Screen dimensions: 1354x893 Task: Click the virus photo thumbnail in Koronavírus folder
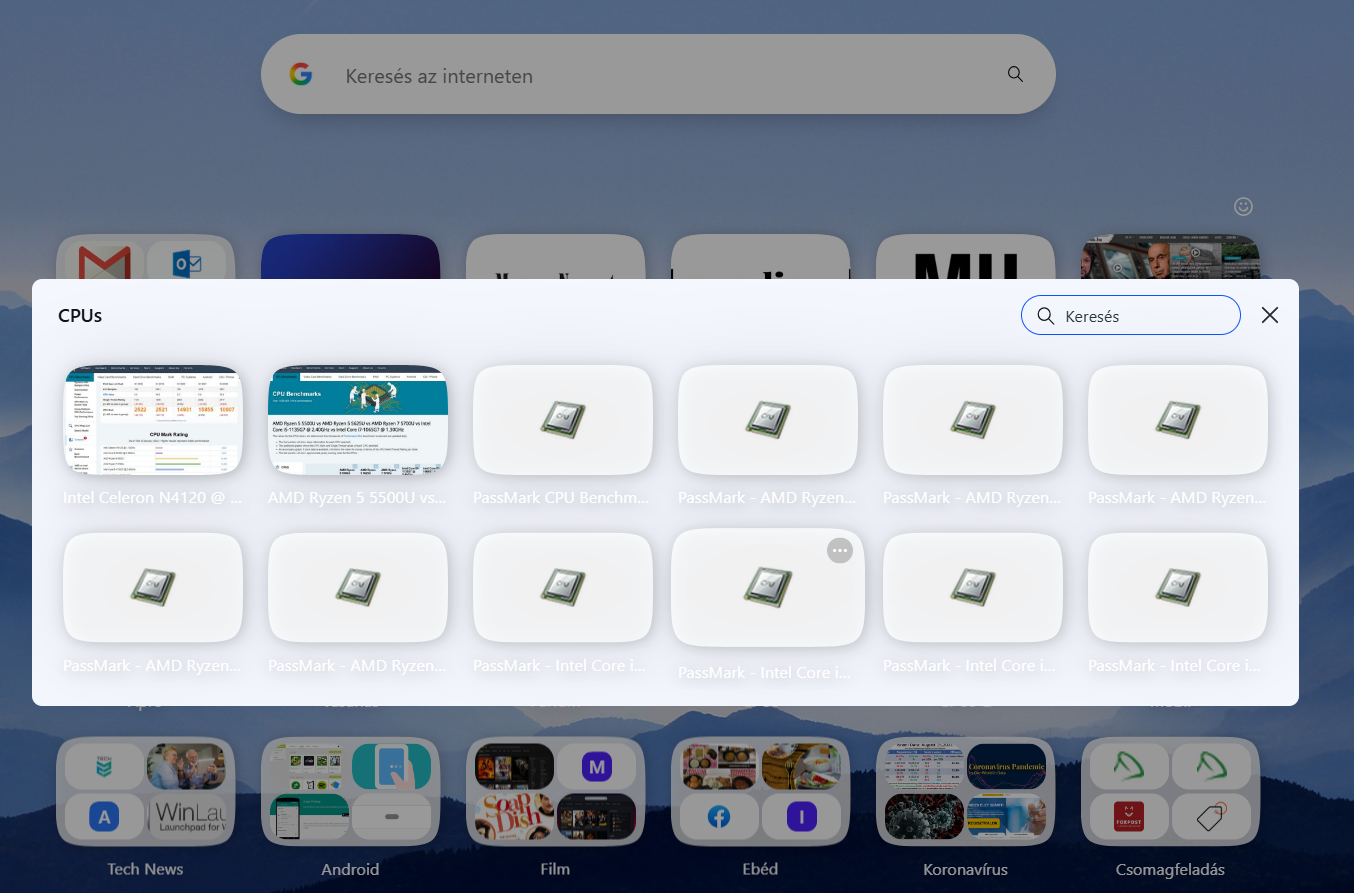924,817
